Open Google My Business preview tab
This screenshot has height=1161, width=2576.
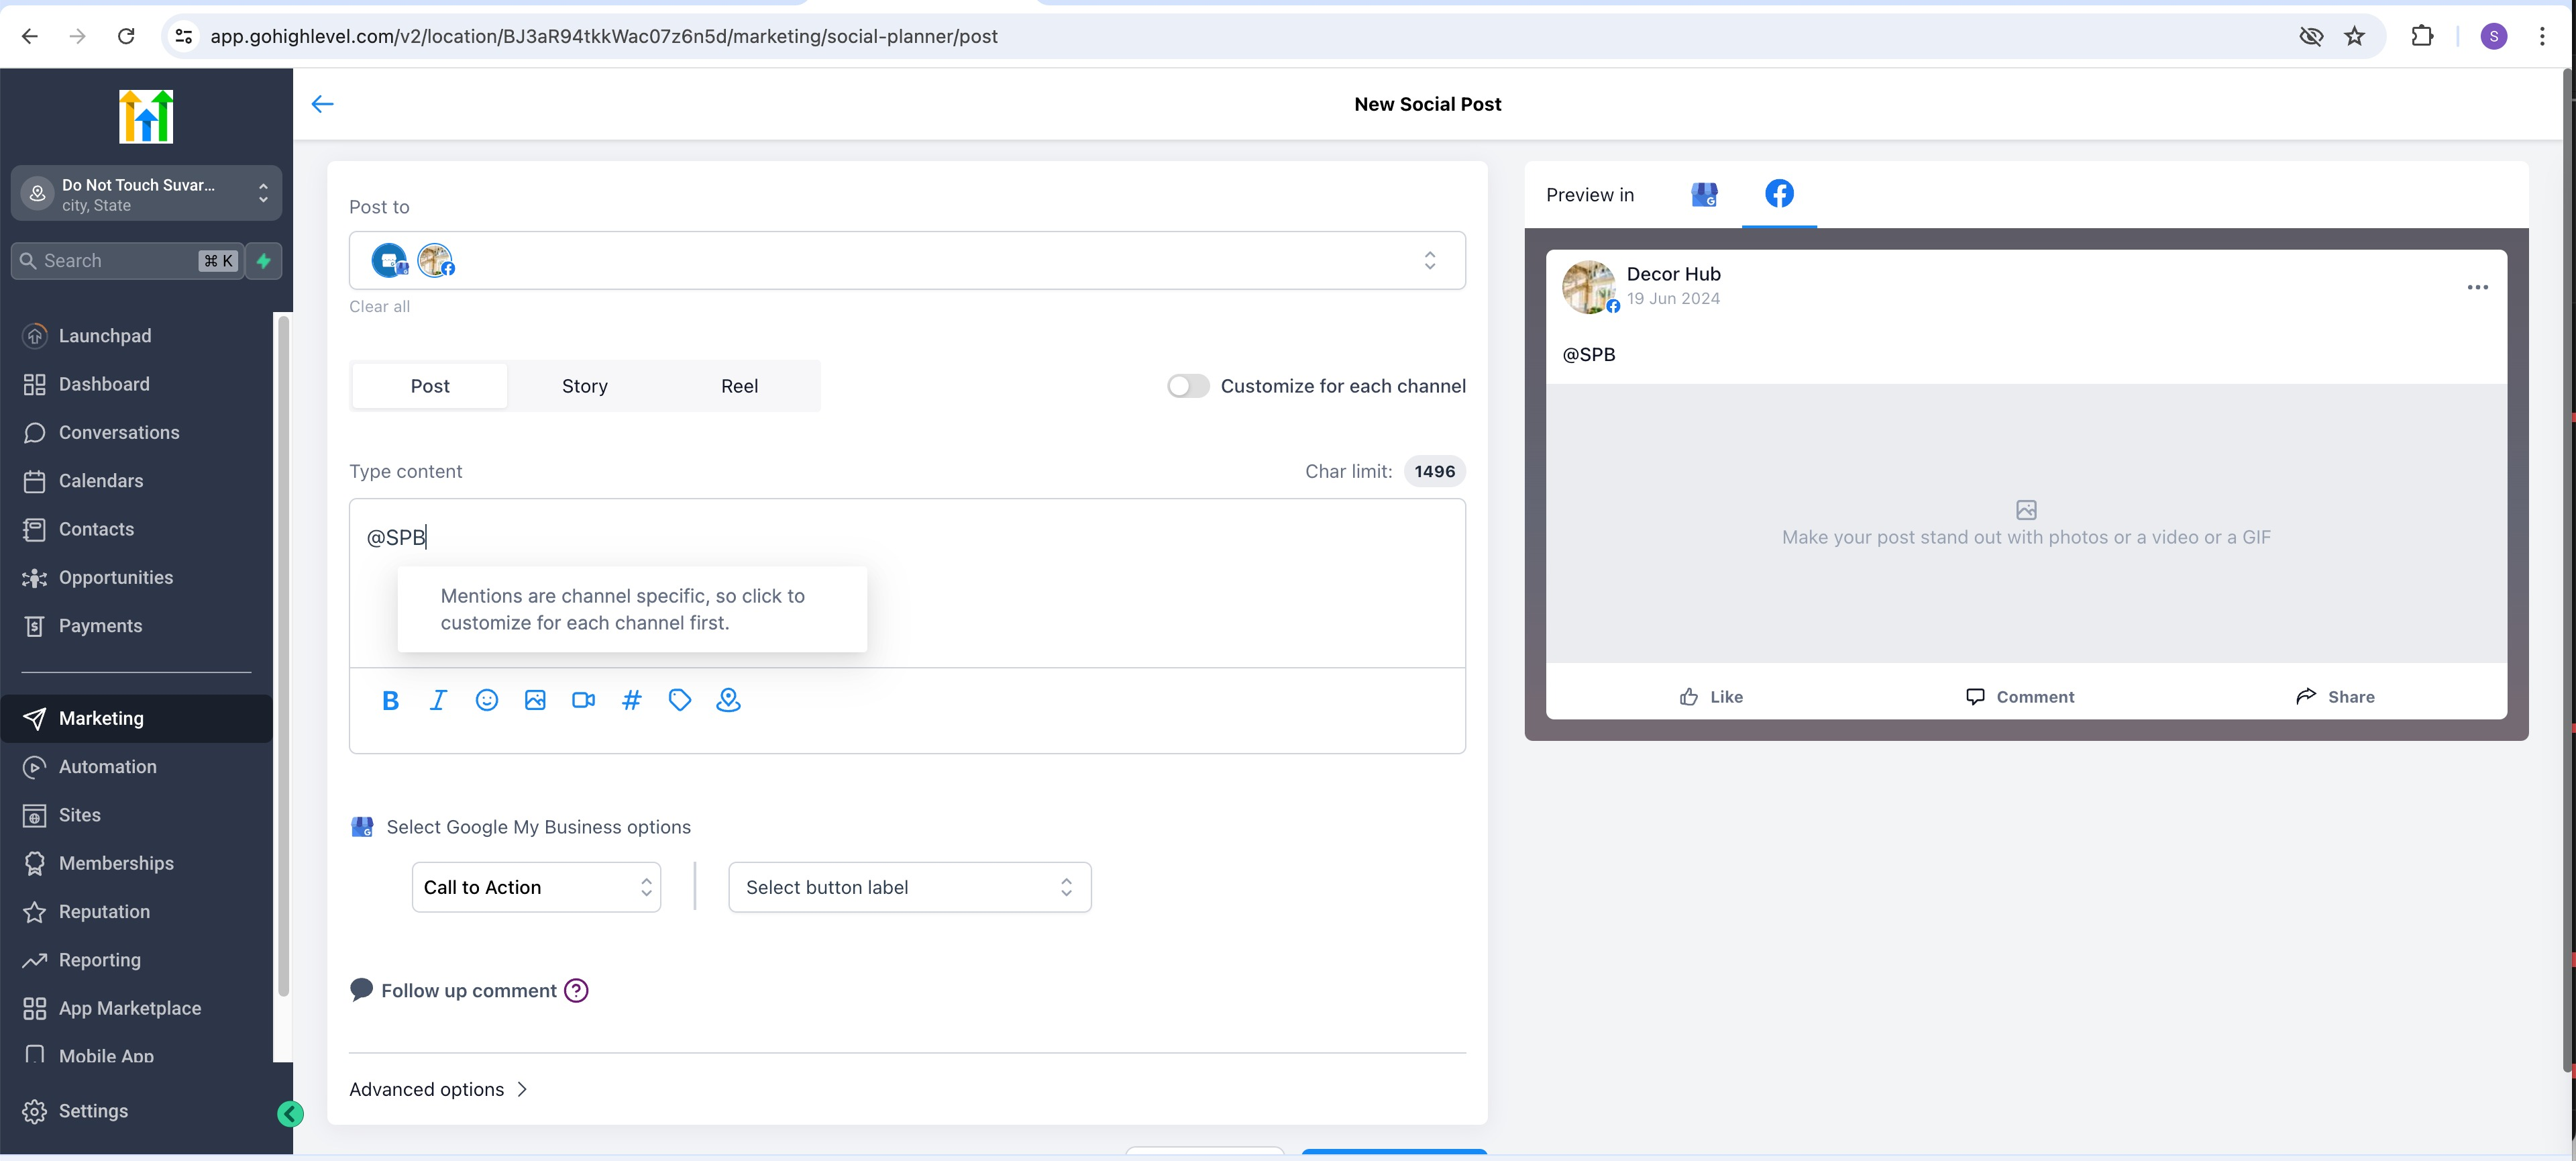[1704, 194]
